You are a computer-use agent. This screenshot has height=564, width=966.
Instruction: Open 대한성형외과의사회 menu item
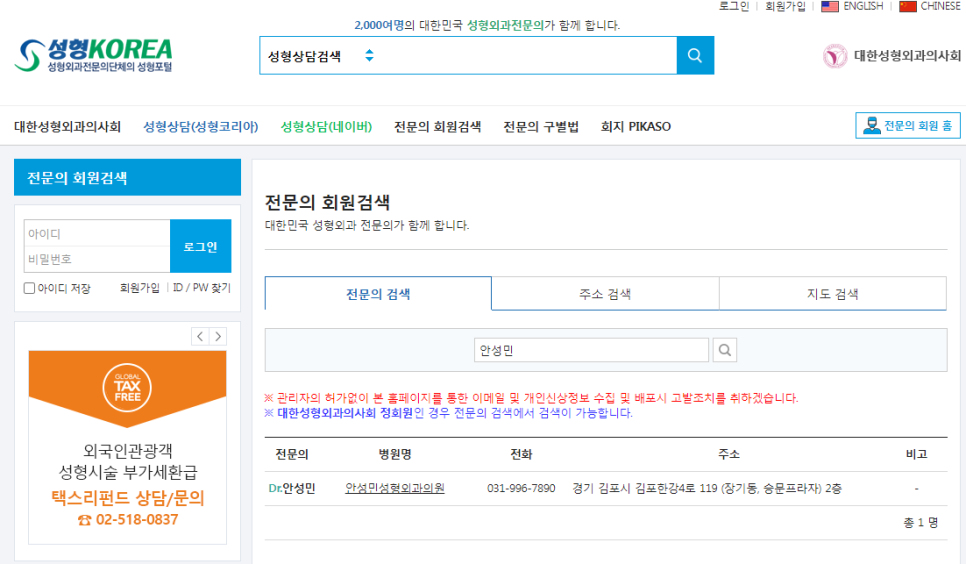68,126
